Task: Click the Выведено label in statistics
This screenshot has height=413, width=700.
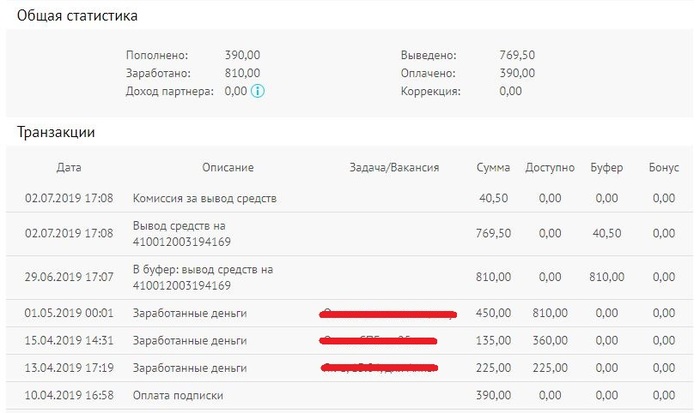Action: click(x=428, y=55)
